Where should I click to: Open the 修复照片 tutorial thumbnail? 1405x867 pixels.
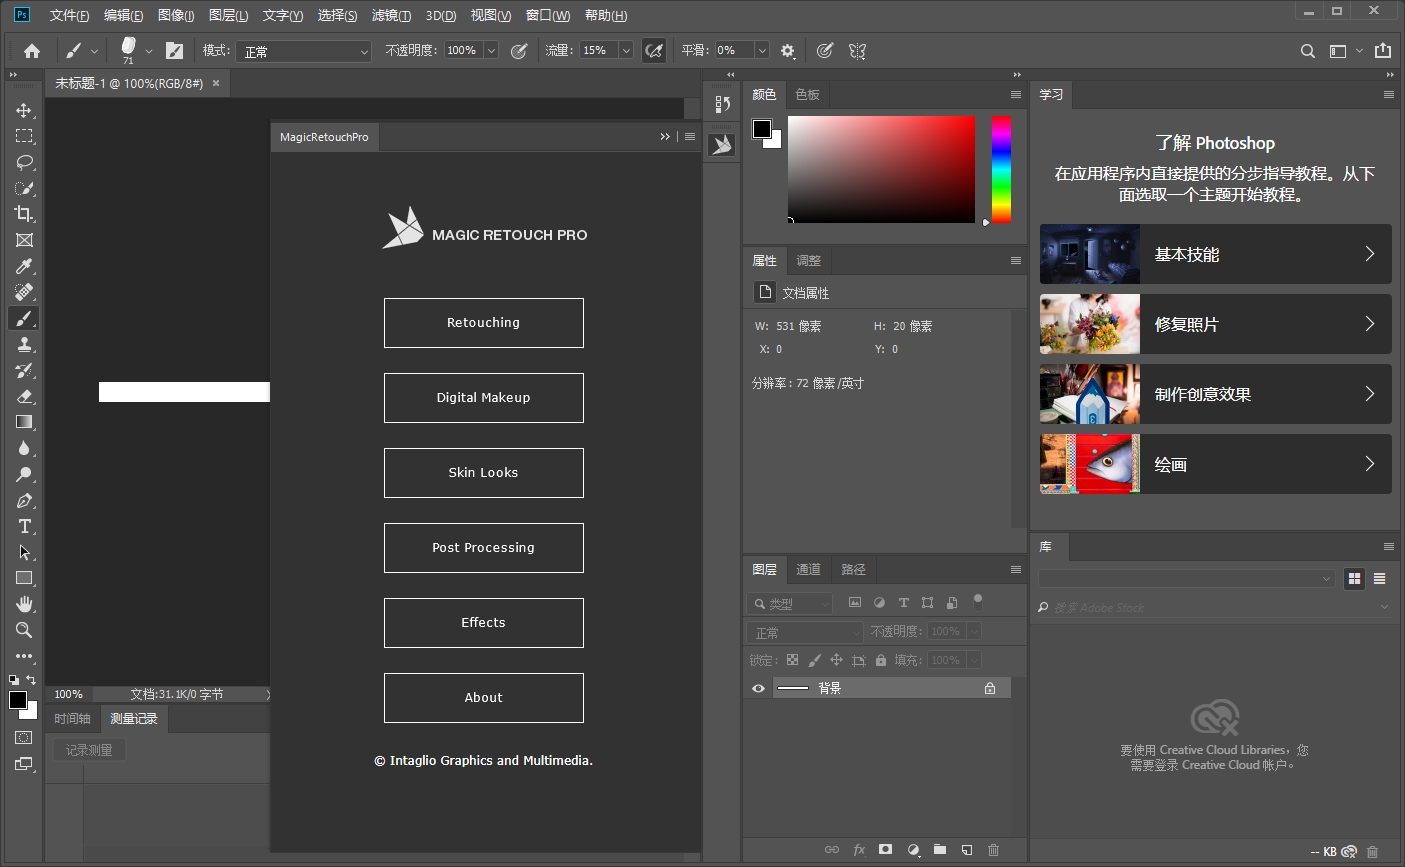1090,324
